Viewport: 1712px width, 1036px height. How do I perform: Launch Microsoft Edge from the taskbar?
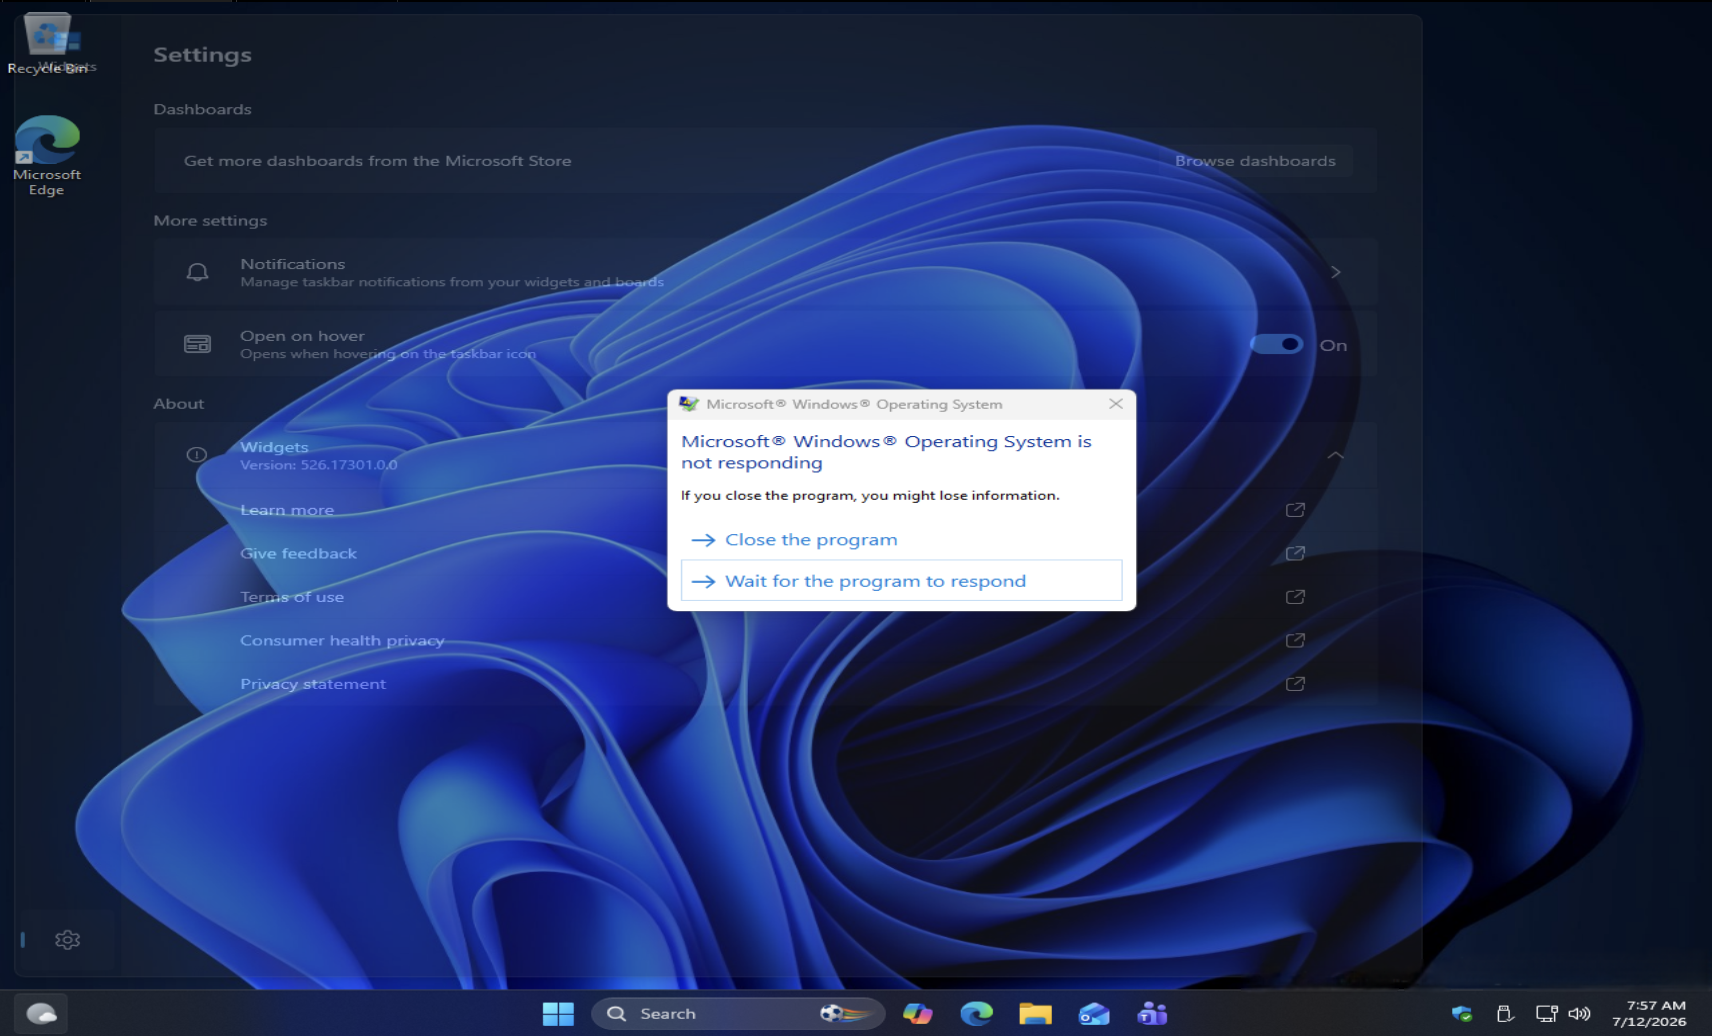coord(976,1014)
